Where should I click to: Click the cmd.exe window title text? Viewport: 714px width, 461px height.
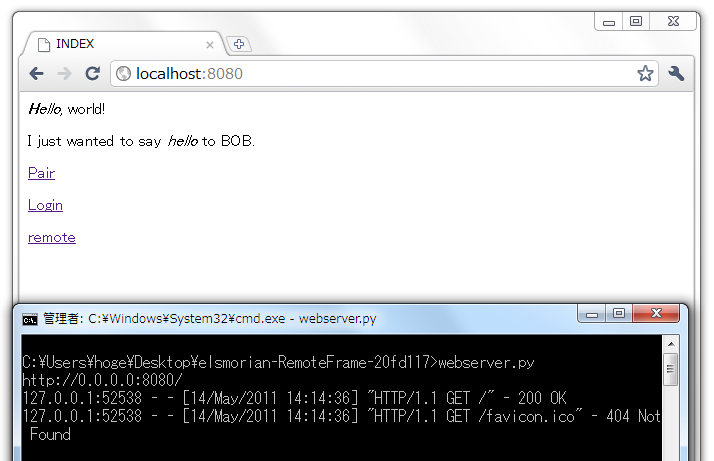209,318
